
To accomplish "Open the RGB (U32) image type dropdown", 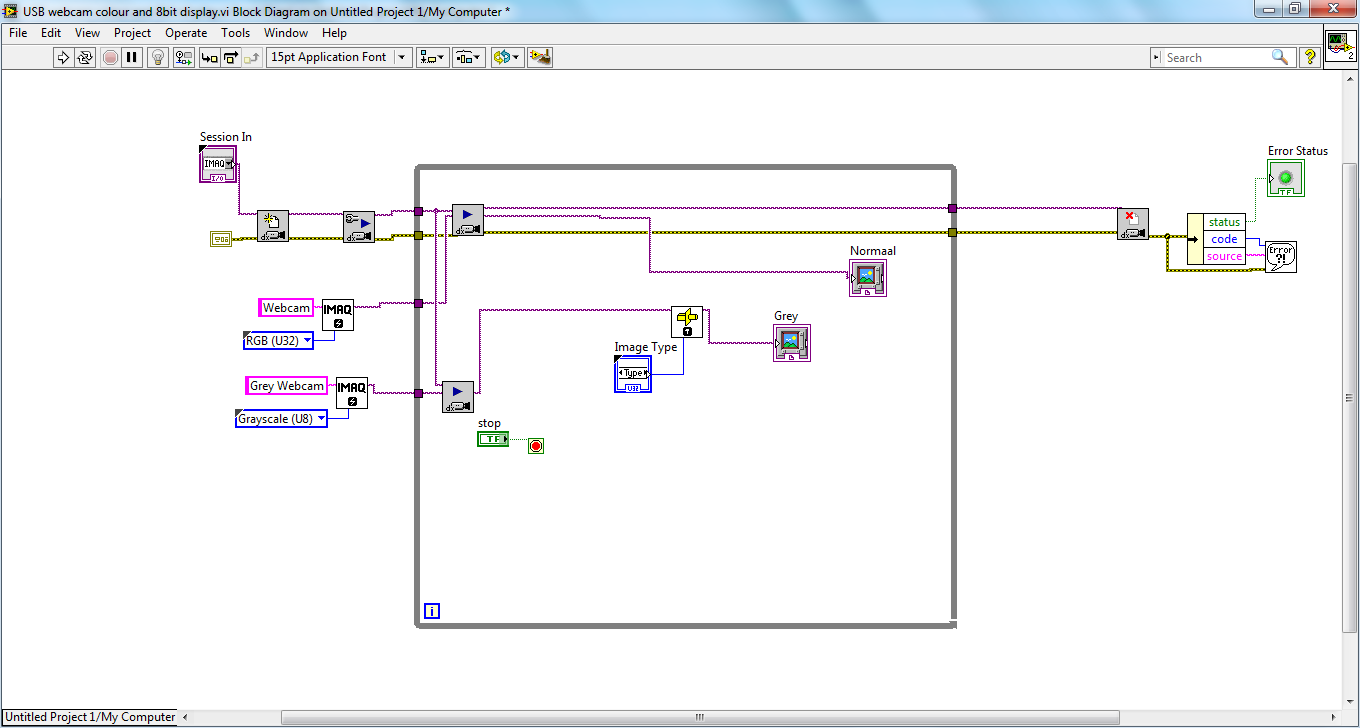I will 278,341.
